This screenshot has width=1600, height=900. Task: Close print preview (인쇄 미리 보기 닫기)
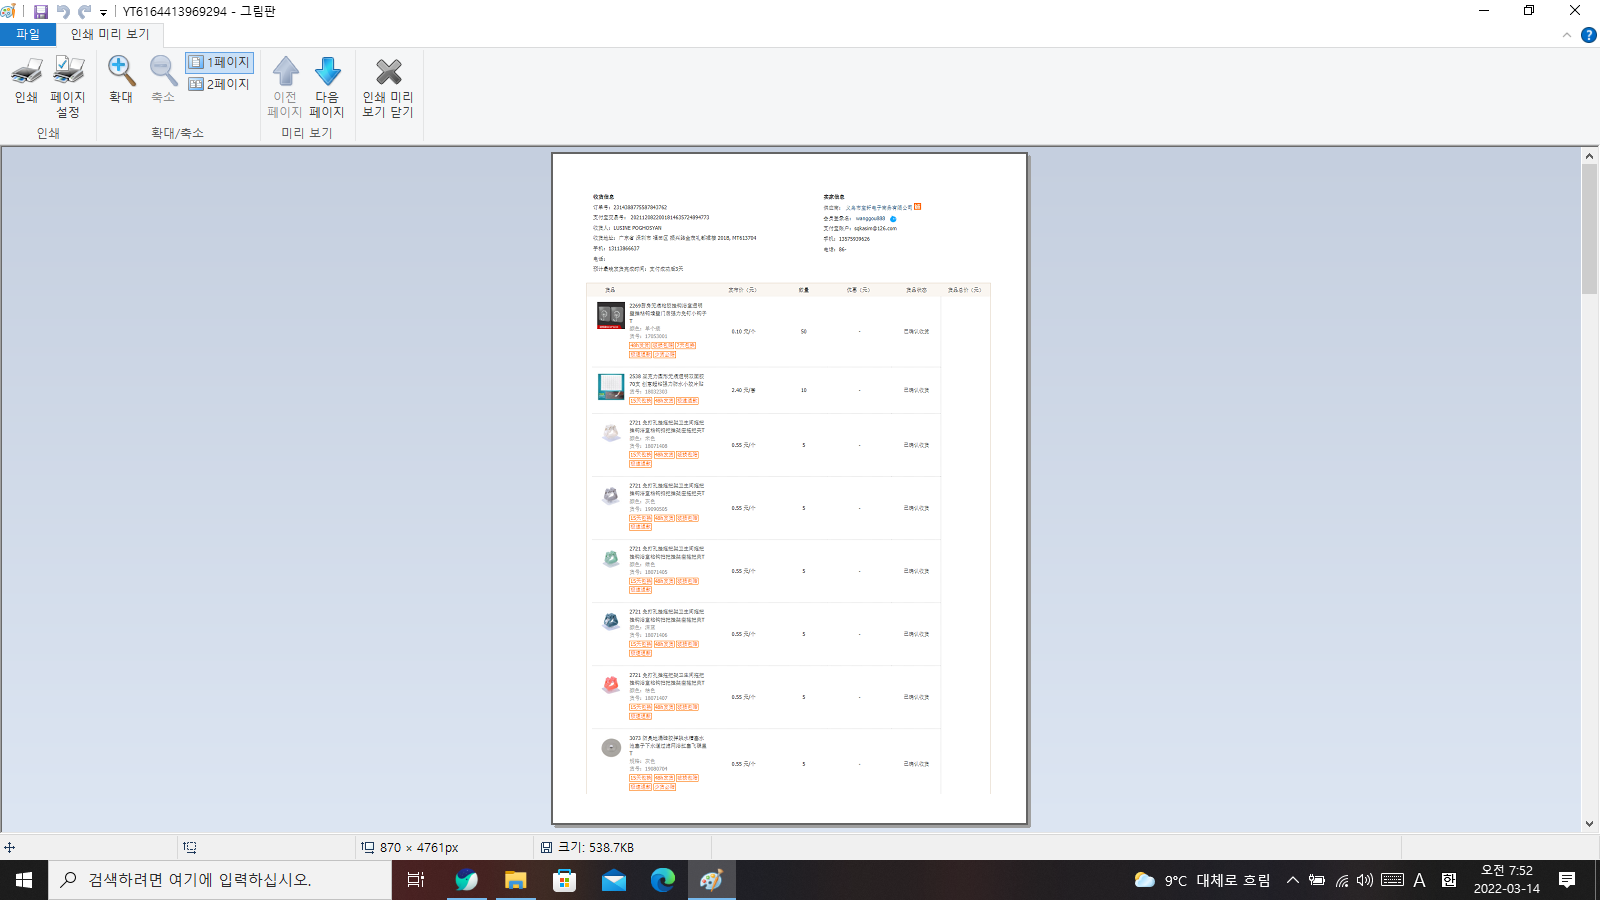coord(388,87)
